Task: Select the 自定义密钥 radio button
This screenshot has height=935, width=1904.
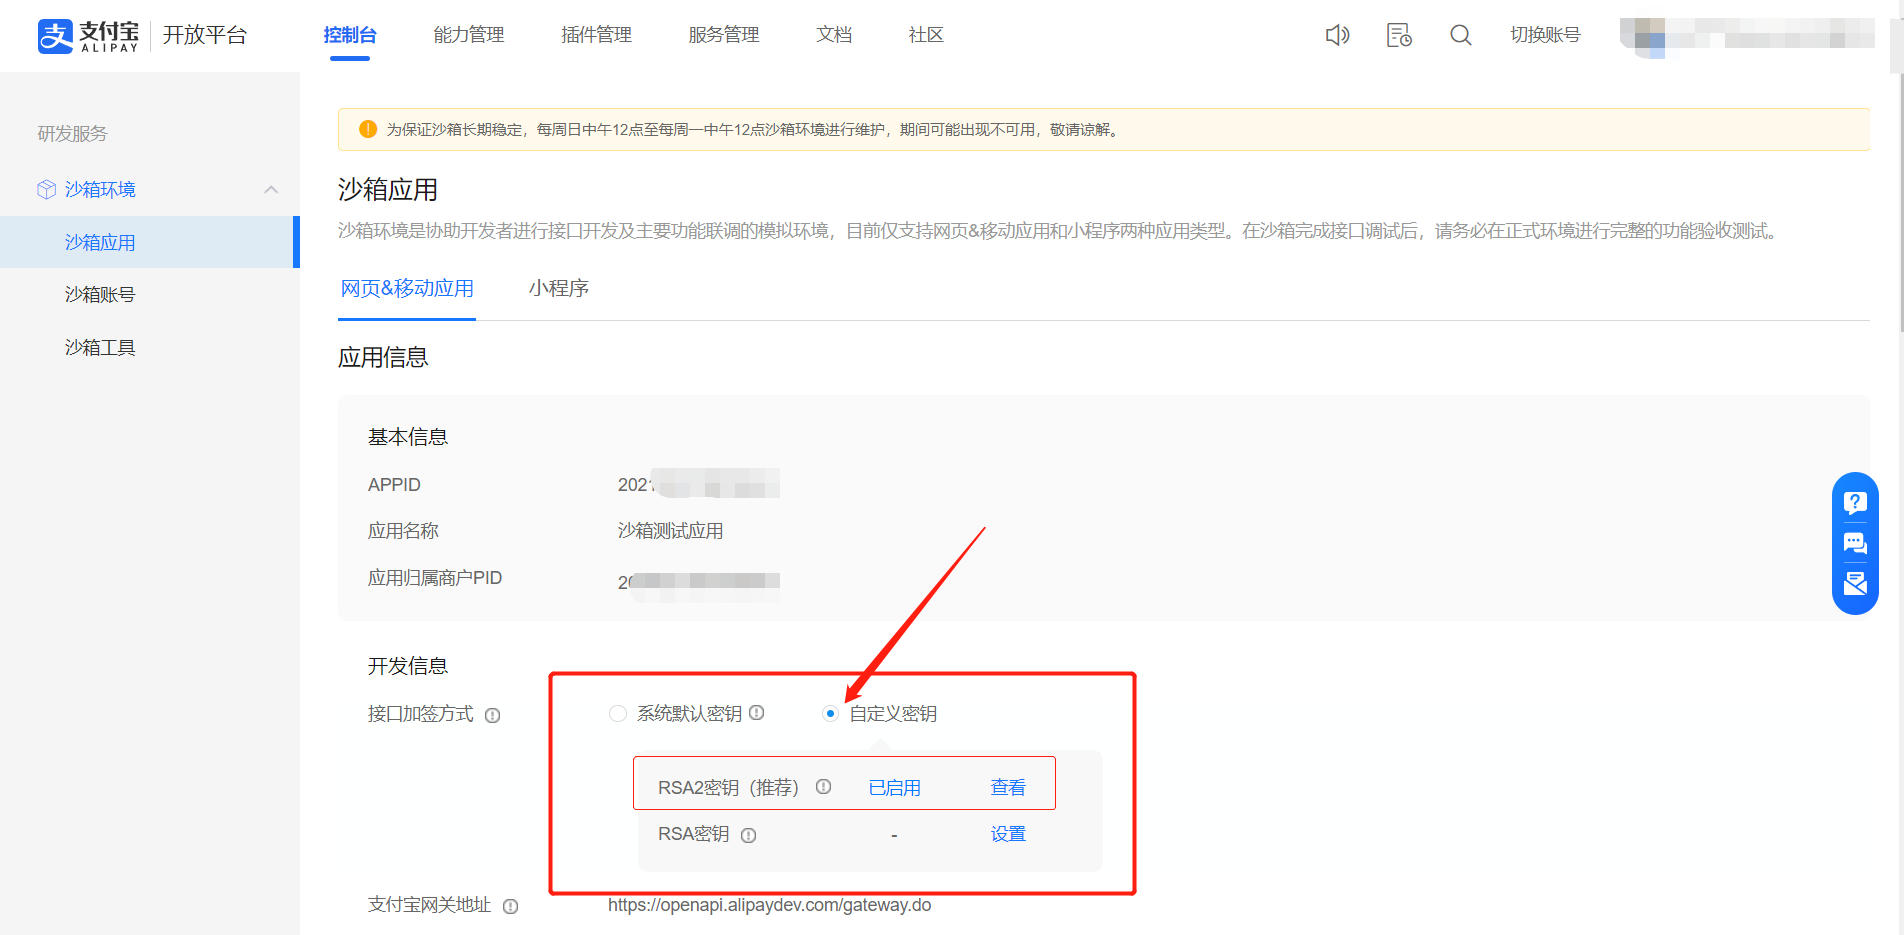Action: pos(830,713)
